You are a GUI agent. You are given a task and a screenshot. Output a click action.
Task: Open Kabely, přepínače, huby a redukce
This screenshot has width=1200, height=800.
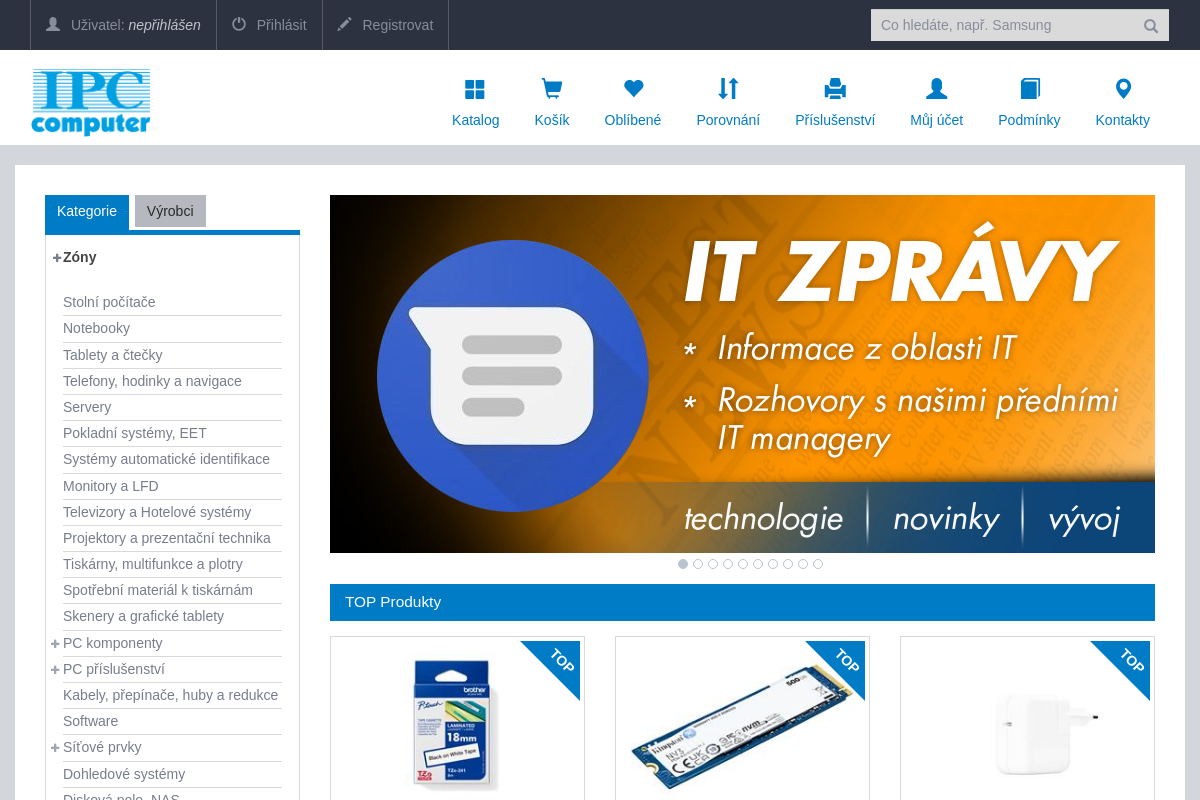[170, 695]
